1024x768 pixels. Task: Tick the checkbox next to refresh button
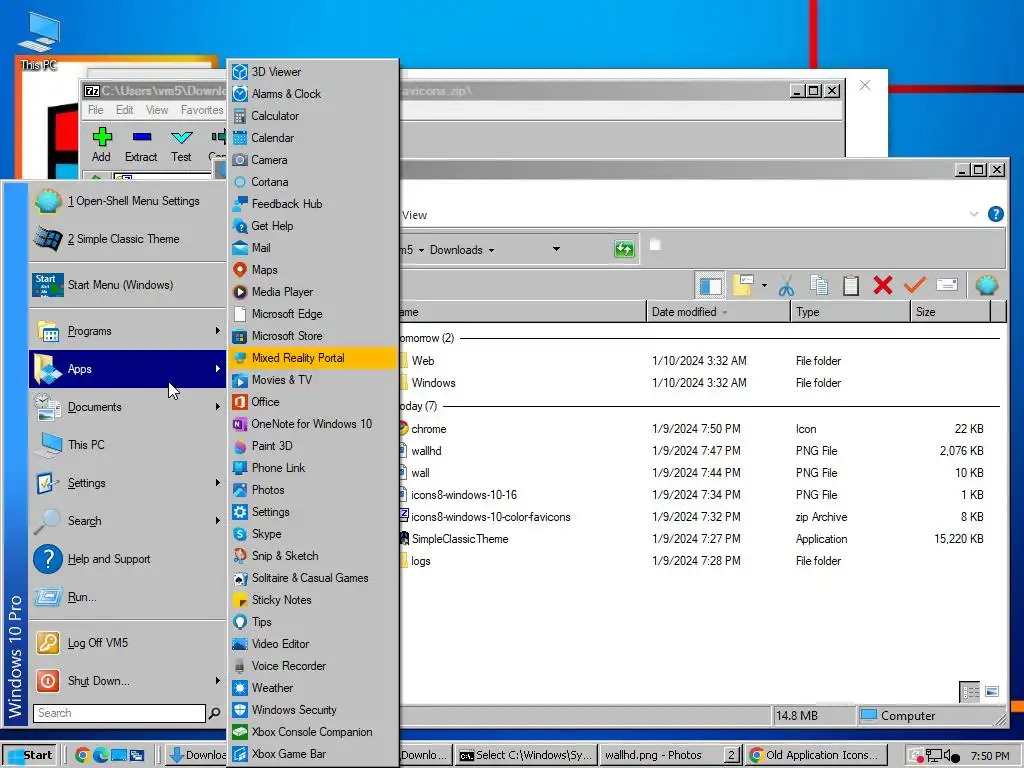click(655, 244)
